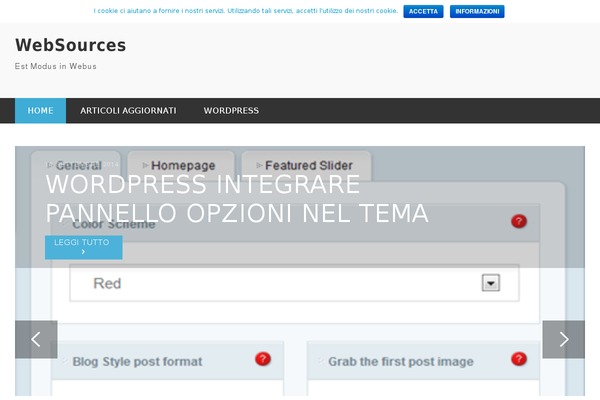
Task: Open cookie INFORMAZIONI button
Action: [x=477, y=11]
